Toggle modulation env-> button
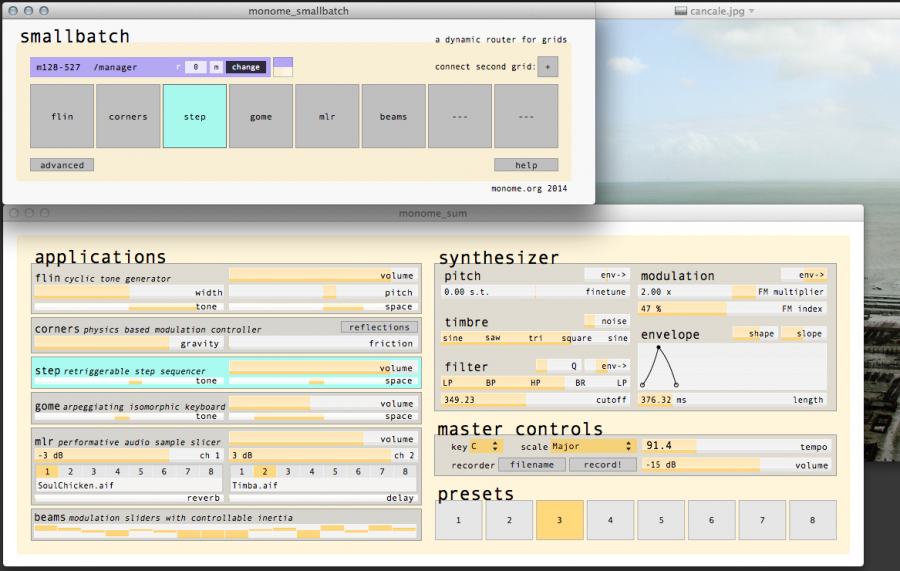The image size is (900, 571). point(804,275)
